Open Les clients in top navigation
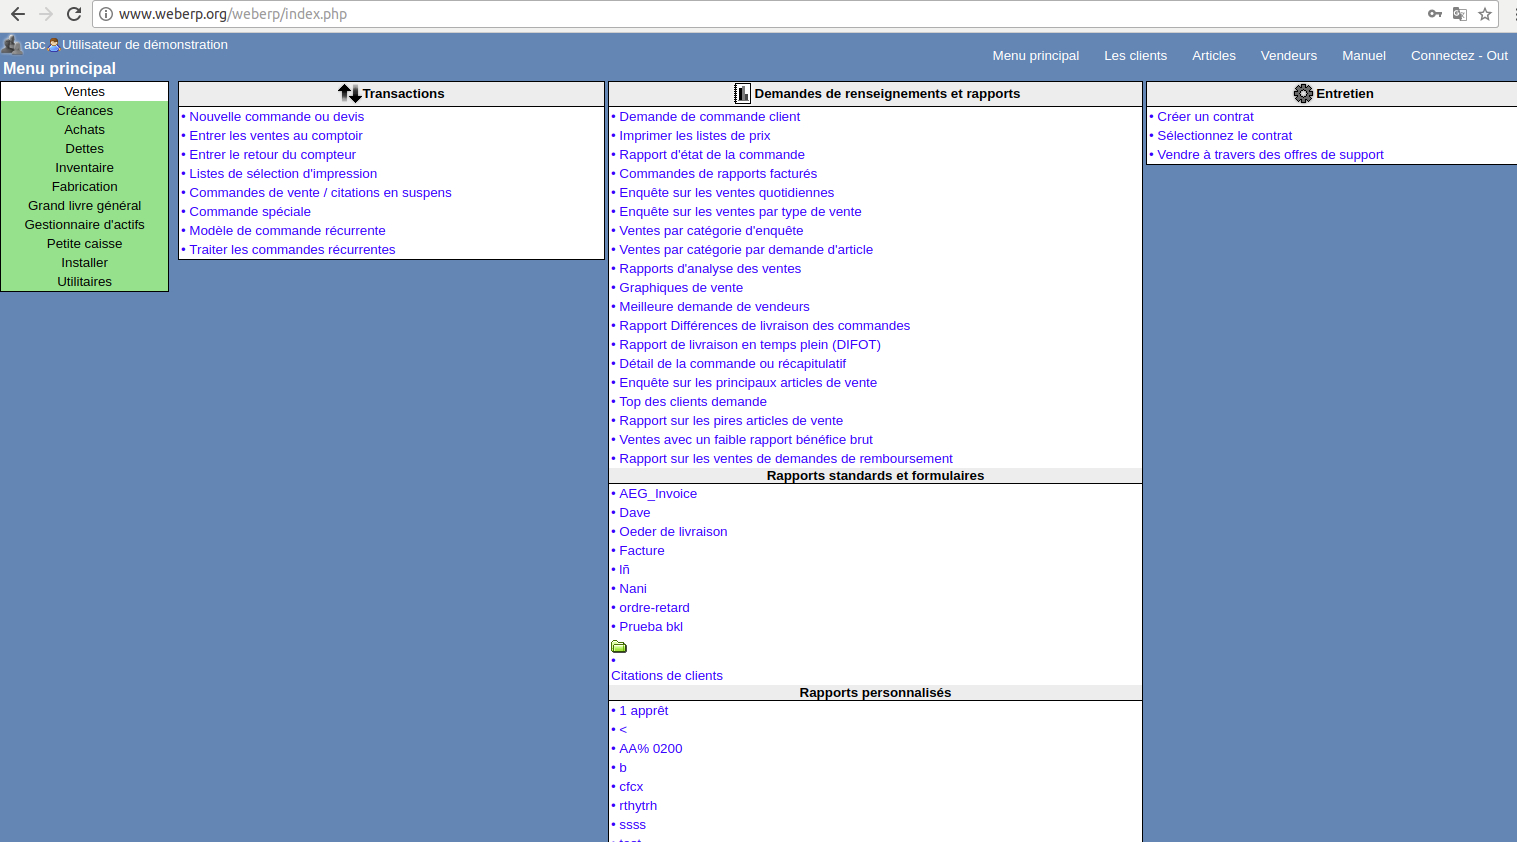 pos(1135,55)
